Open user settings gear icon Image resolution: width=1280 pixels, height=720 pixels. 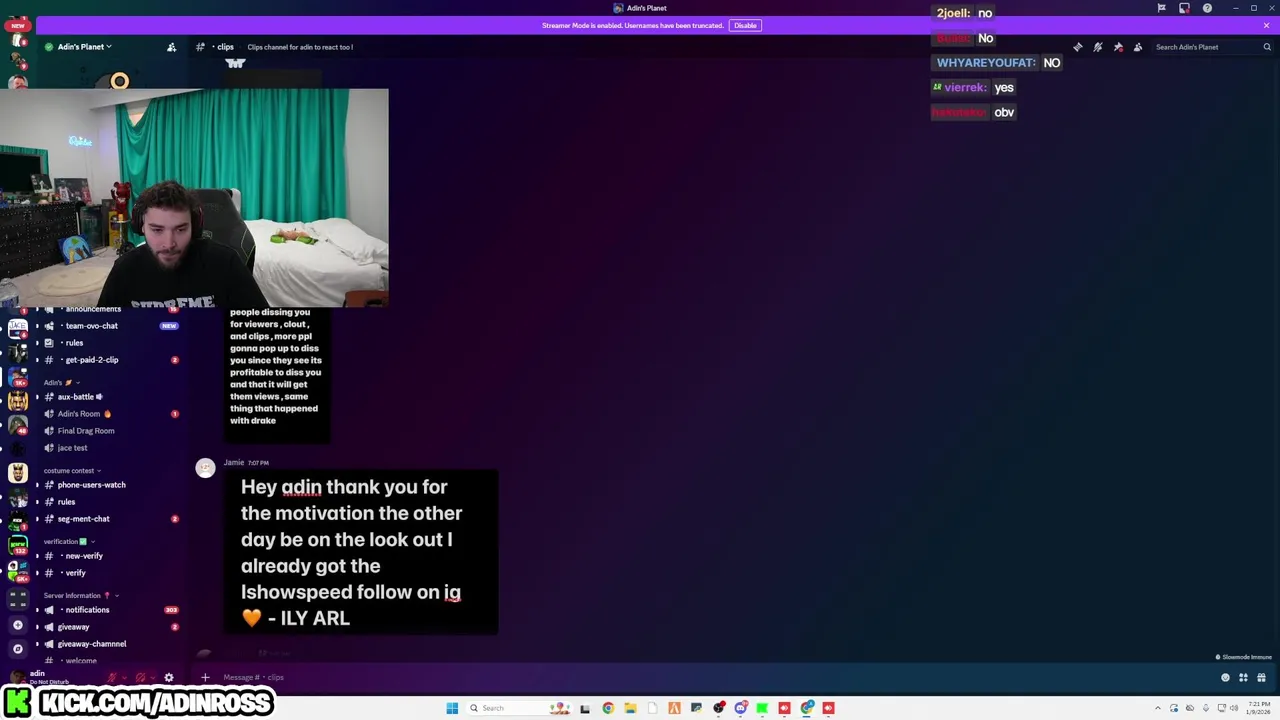pyautogui.click(x=169, y=677)
